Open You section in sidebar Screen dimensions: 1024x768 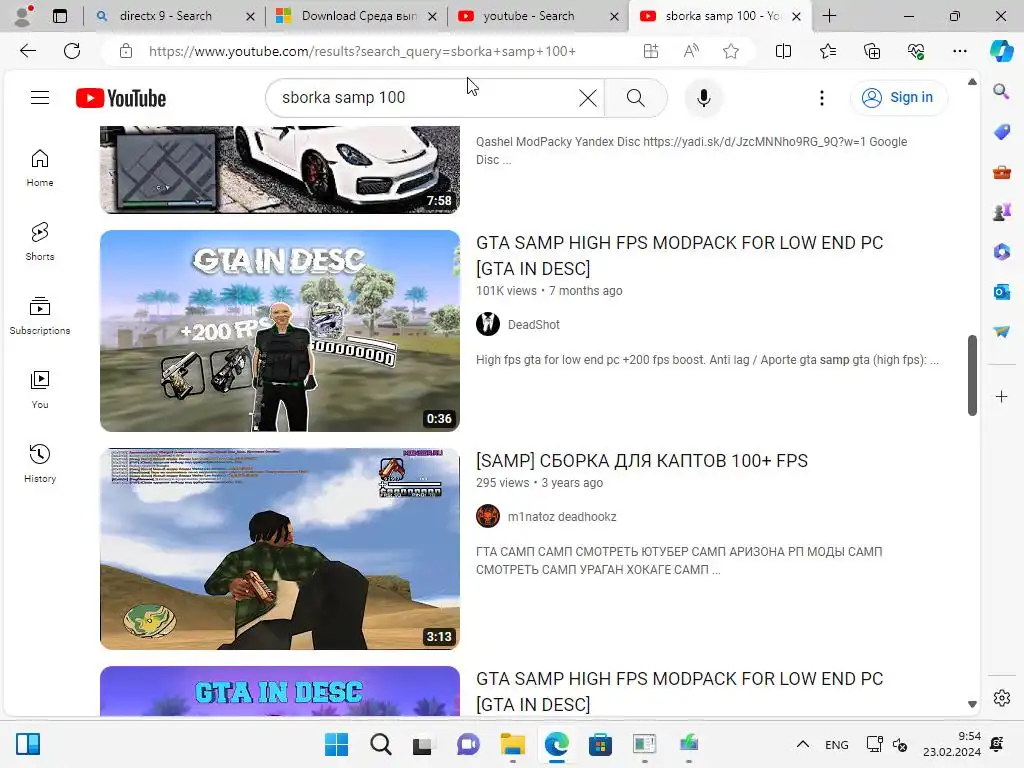pos(40,389)
